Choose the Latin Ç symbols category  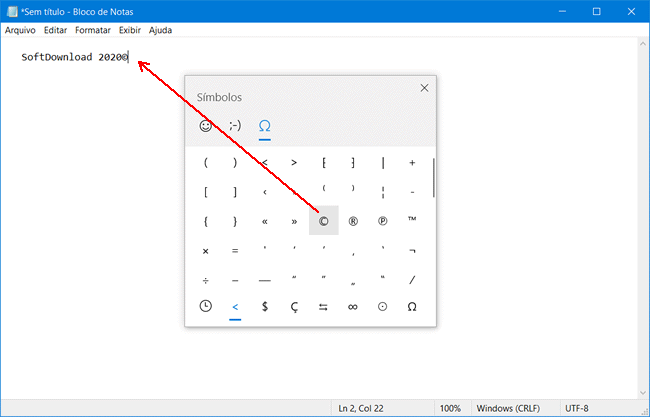294,308
